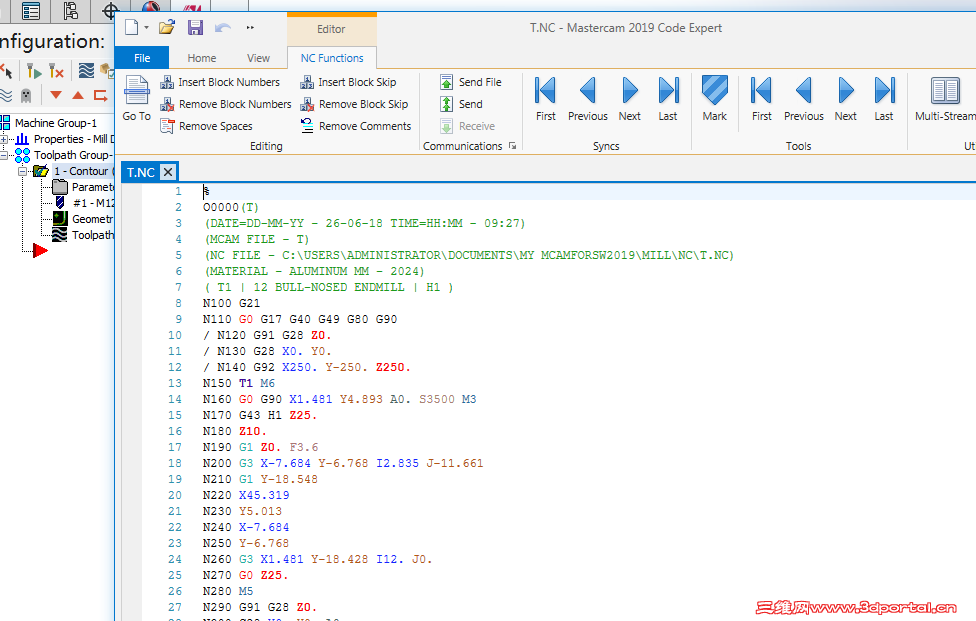Collapse the 1 - Contour operation node
This screenshot has width=976, height=621.
[x=22, y=171]
